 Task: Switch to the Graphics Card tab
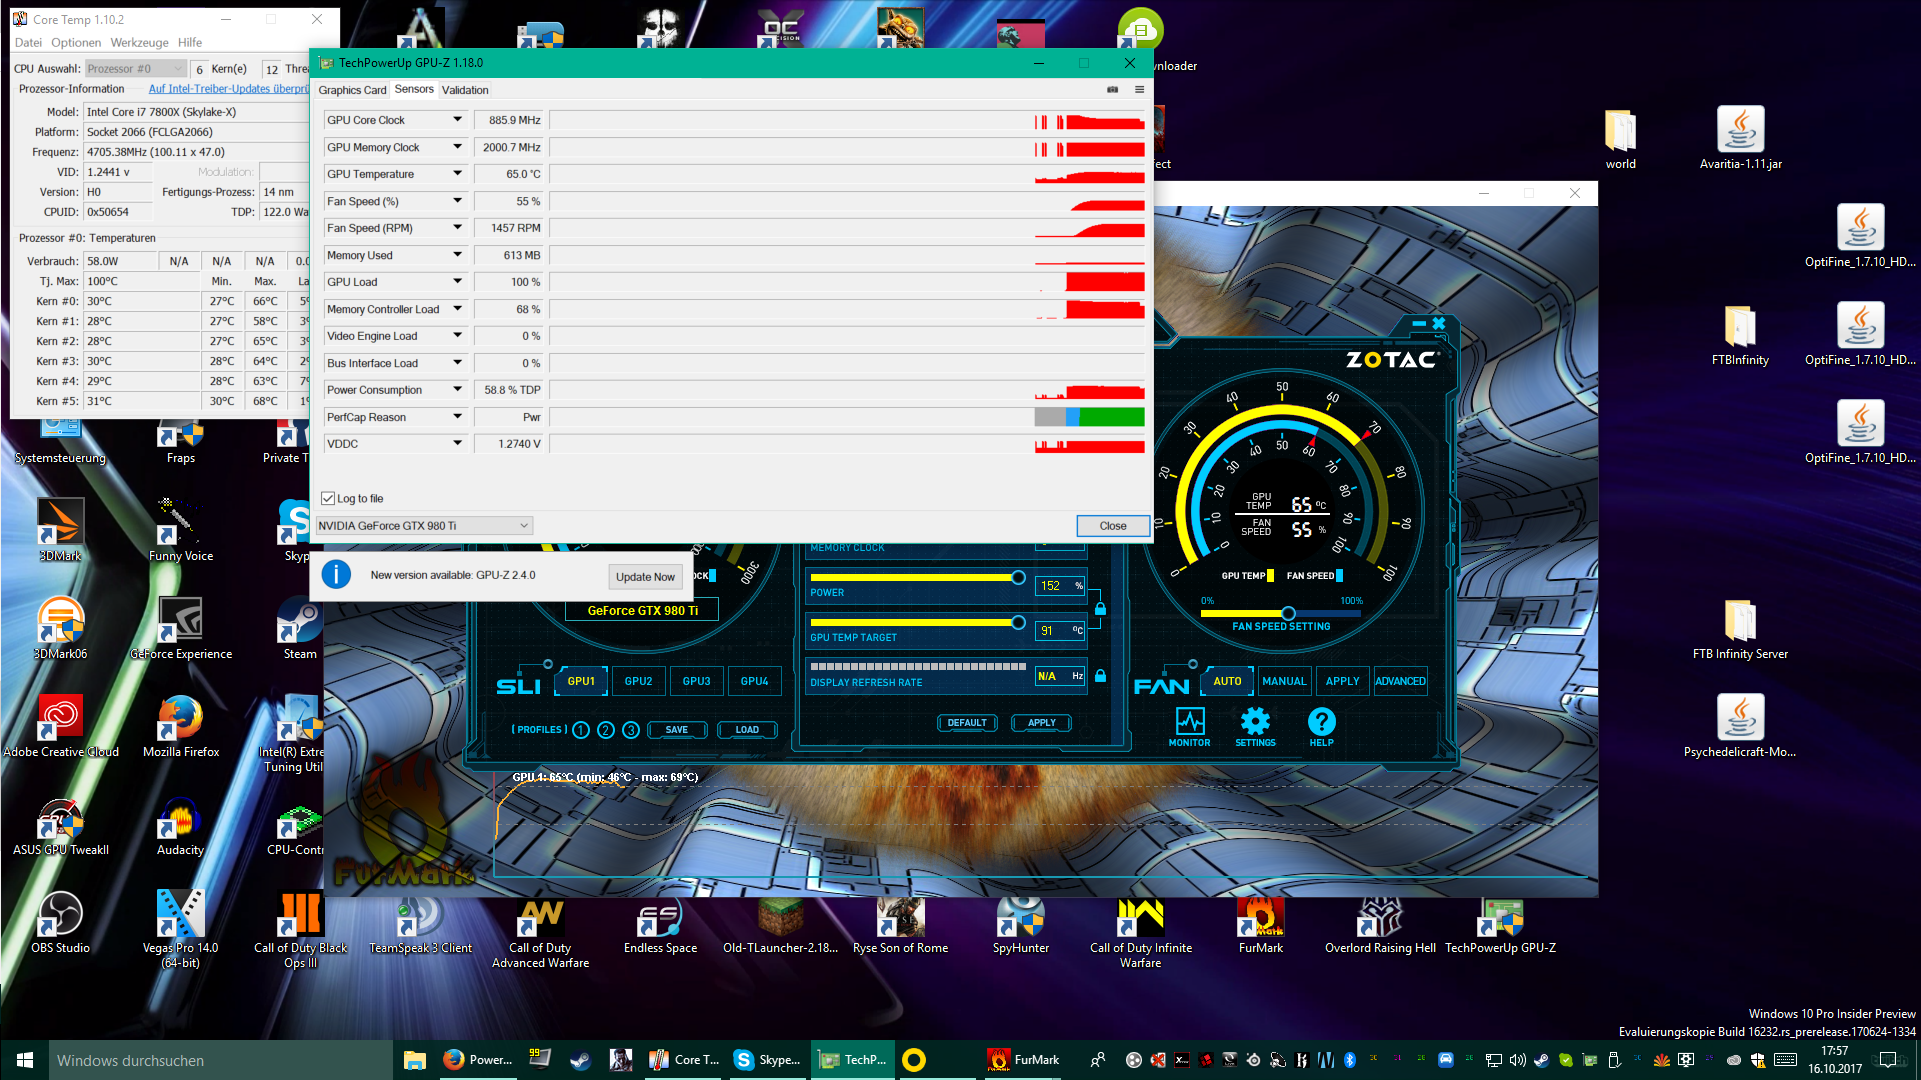352,90
